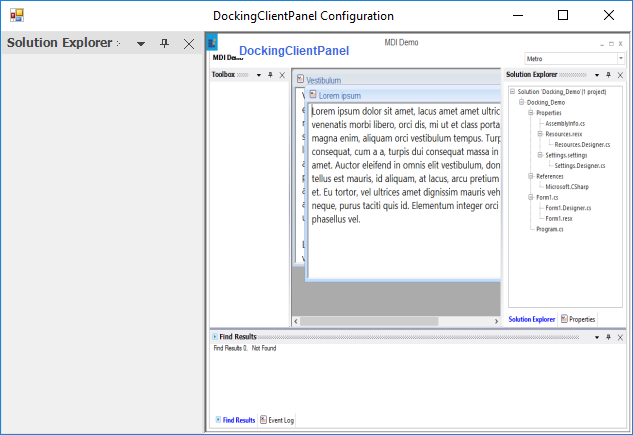Switch to the Properties tab
The height and width of the screenshot is (435, 633).
click(x=578, y=319)
